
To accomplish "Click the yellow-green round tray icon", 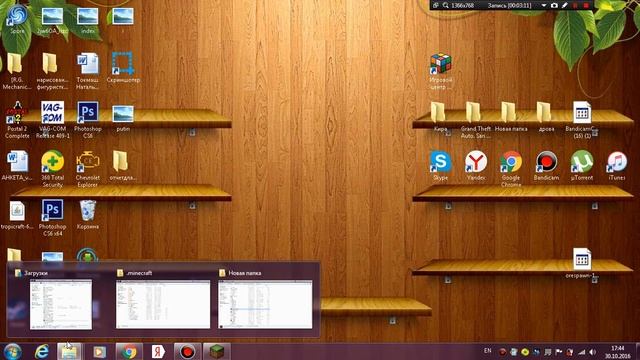I will pyautogui.click(x=525, y=352).
